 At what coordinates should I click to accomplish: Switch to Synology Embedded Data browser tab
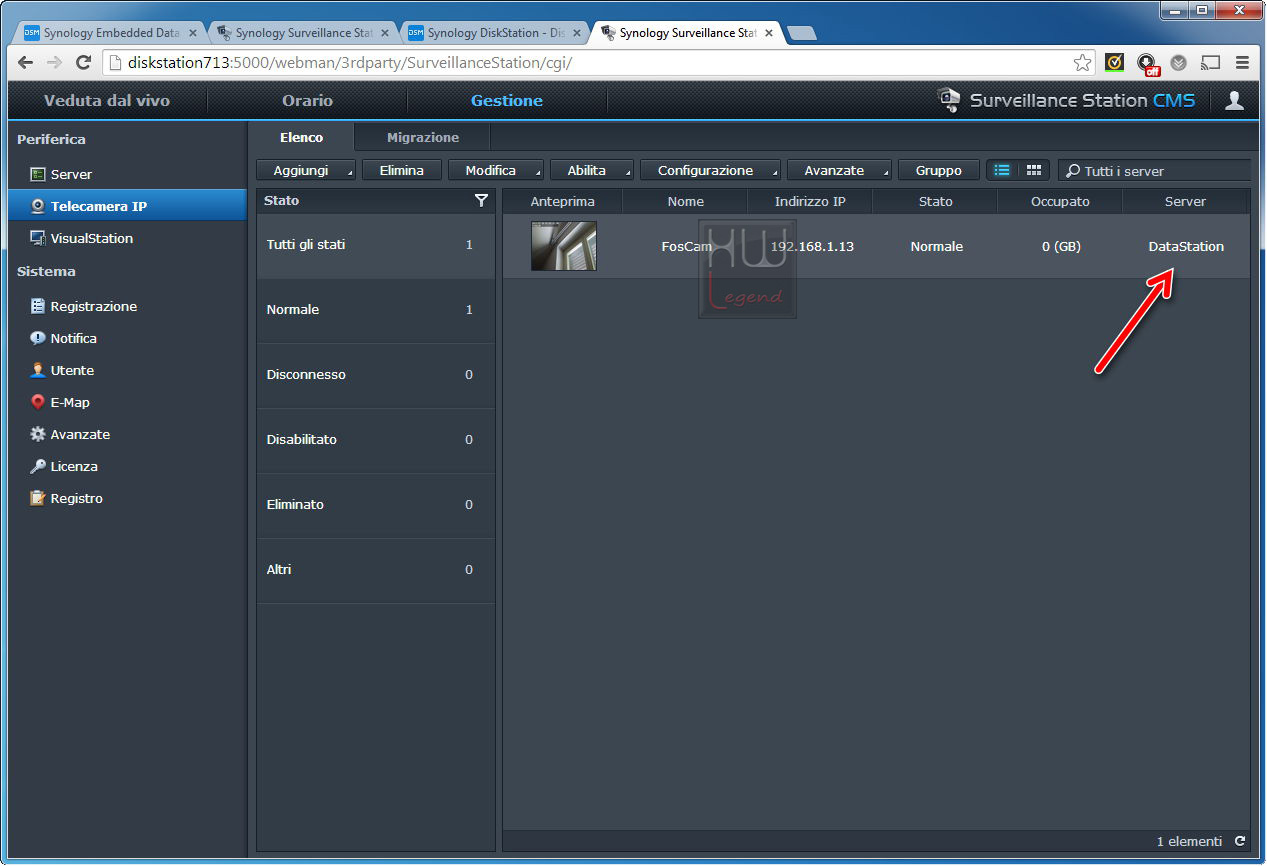pyautogui.click(x=110, y=33)
